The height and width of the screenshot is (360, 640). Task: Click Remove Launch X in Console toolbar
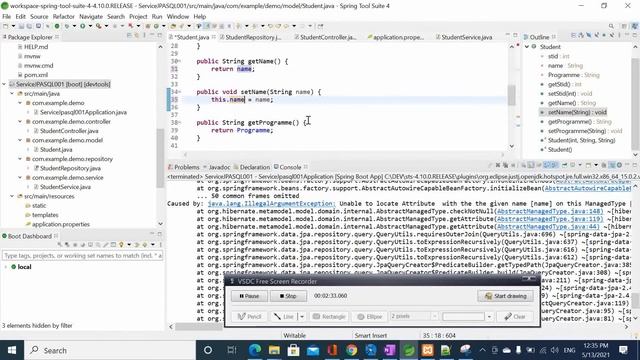(x=498, y=165)
